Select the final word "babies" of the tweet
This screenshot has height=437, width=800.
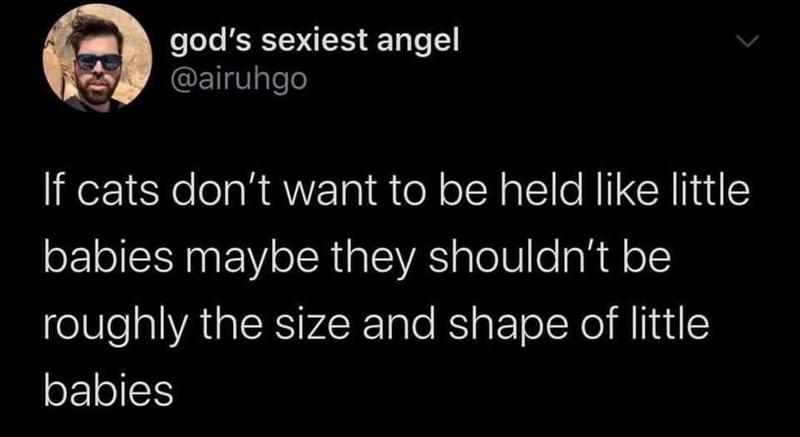108,390
